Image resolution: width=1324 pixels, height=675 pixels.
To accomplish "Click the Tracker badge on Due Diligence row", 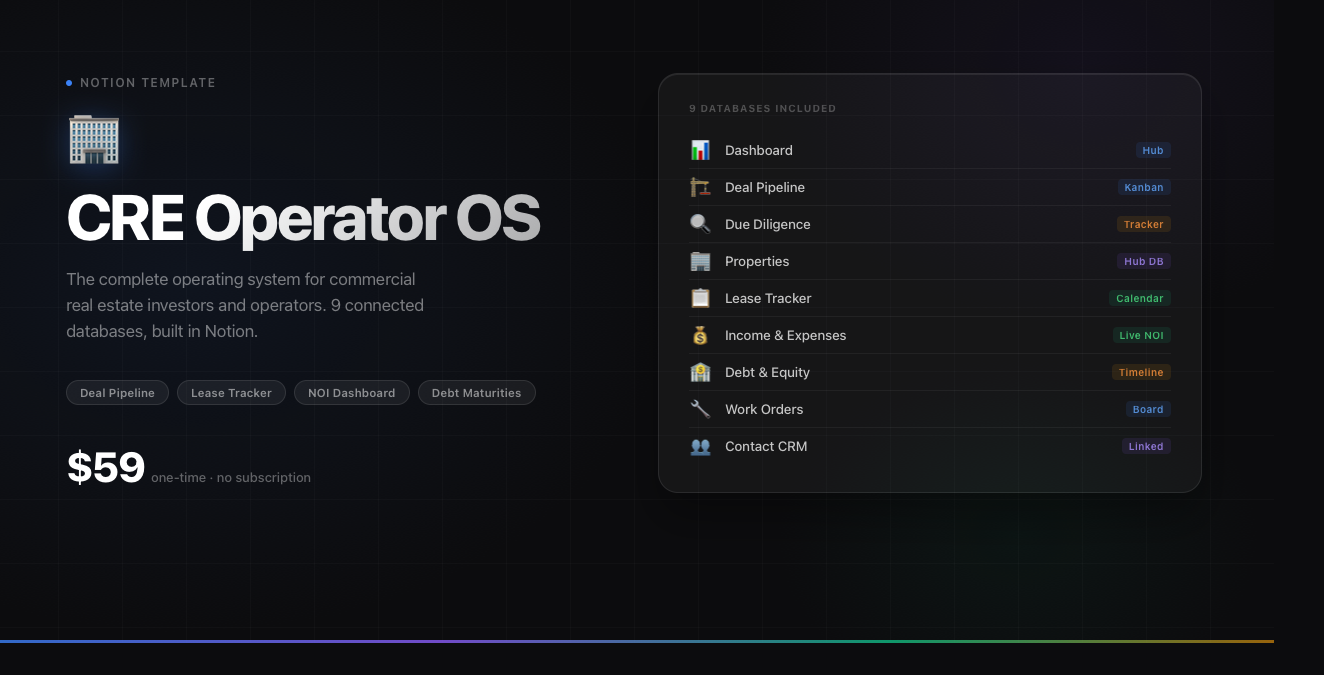I will (x=1144, y=224).
